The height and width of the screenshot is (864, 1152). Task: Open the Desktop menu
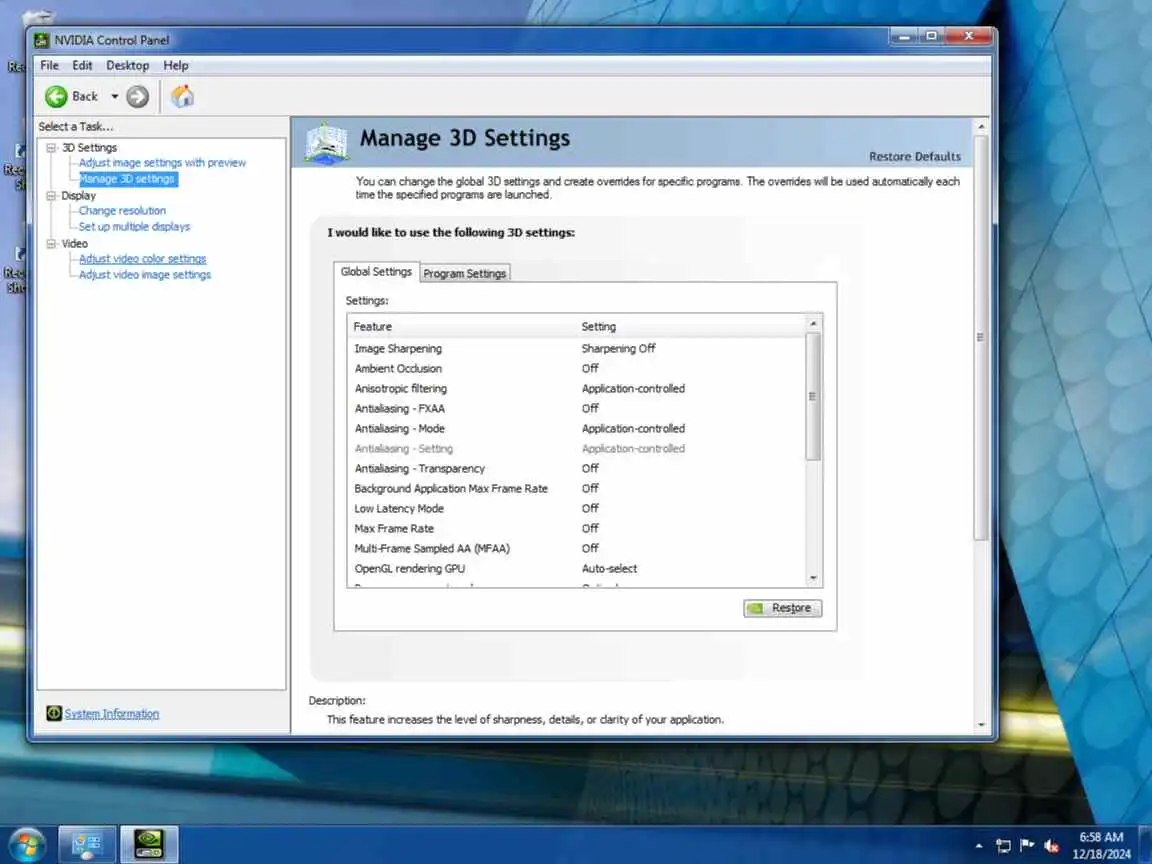pos(128,65)
